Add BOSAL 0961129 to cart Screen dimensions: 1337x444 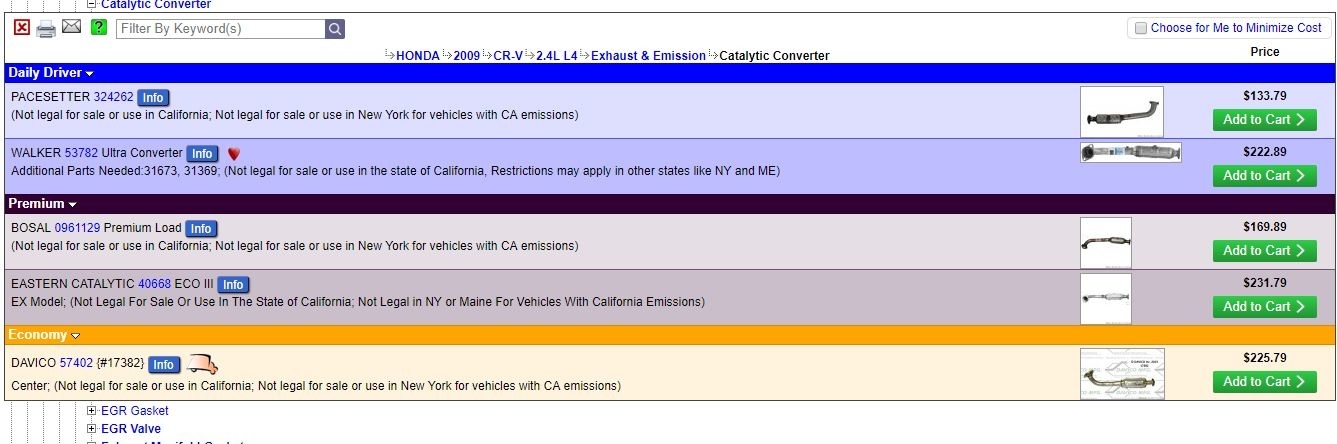click(1264, 251)
